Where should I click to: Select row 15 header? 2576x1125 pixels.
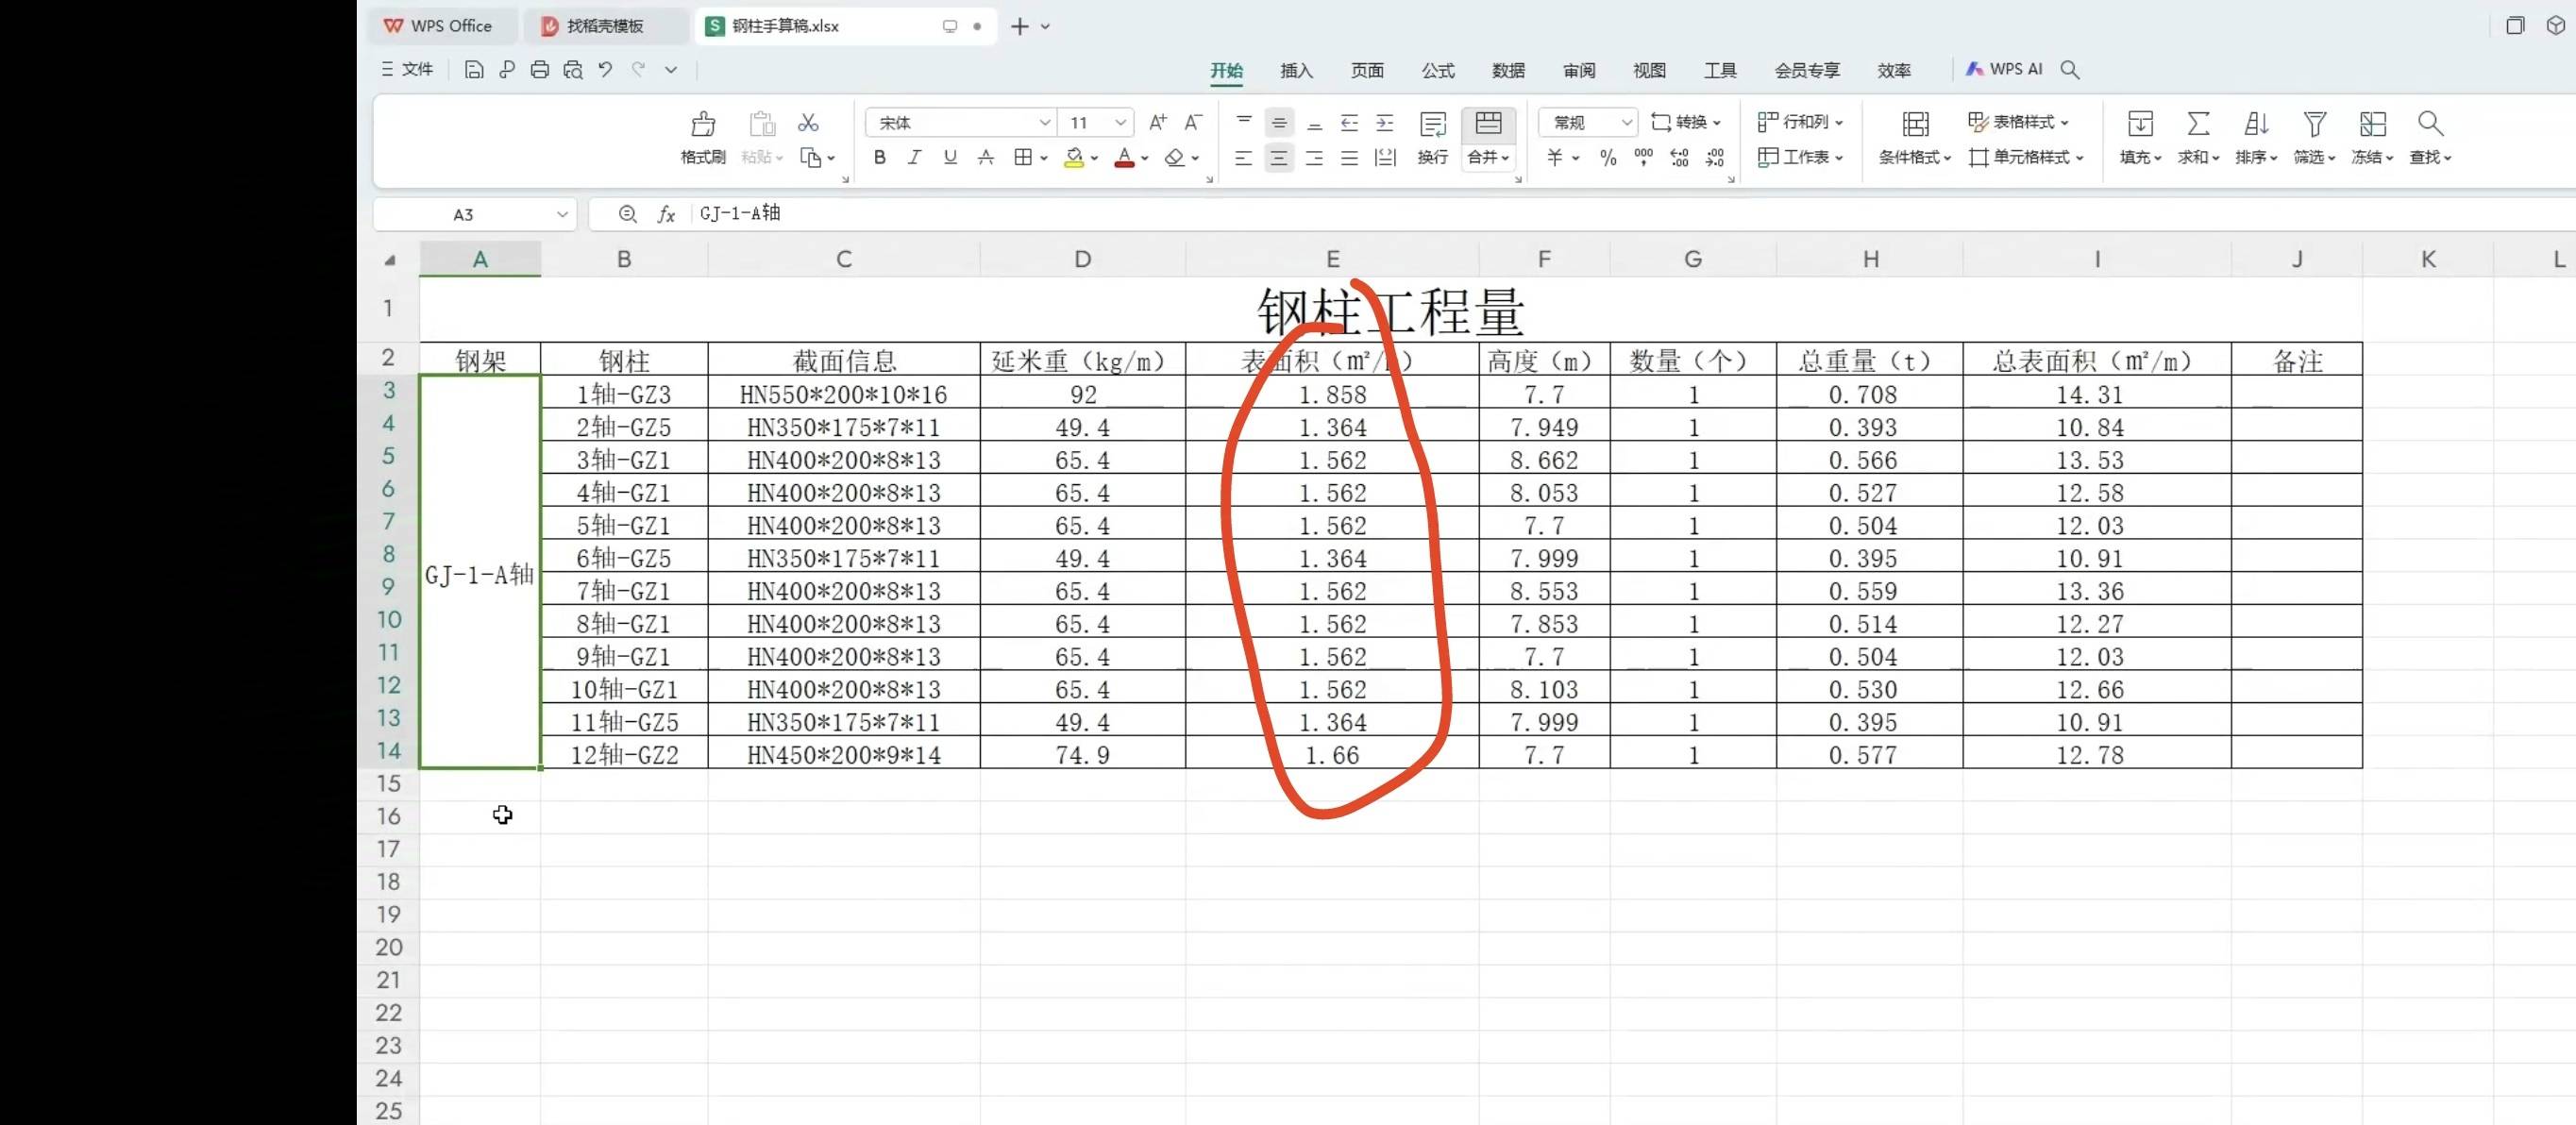(388, 784)
